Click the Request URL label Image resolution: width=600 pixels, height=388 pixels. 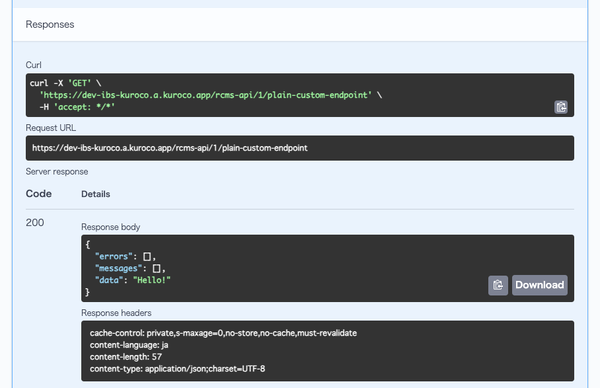pyautogui.click(x=51, y=128)
